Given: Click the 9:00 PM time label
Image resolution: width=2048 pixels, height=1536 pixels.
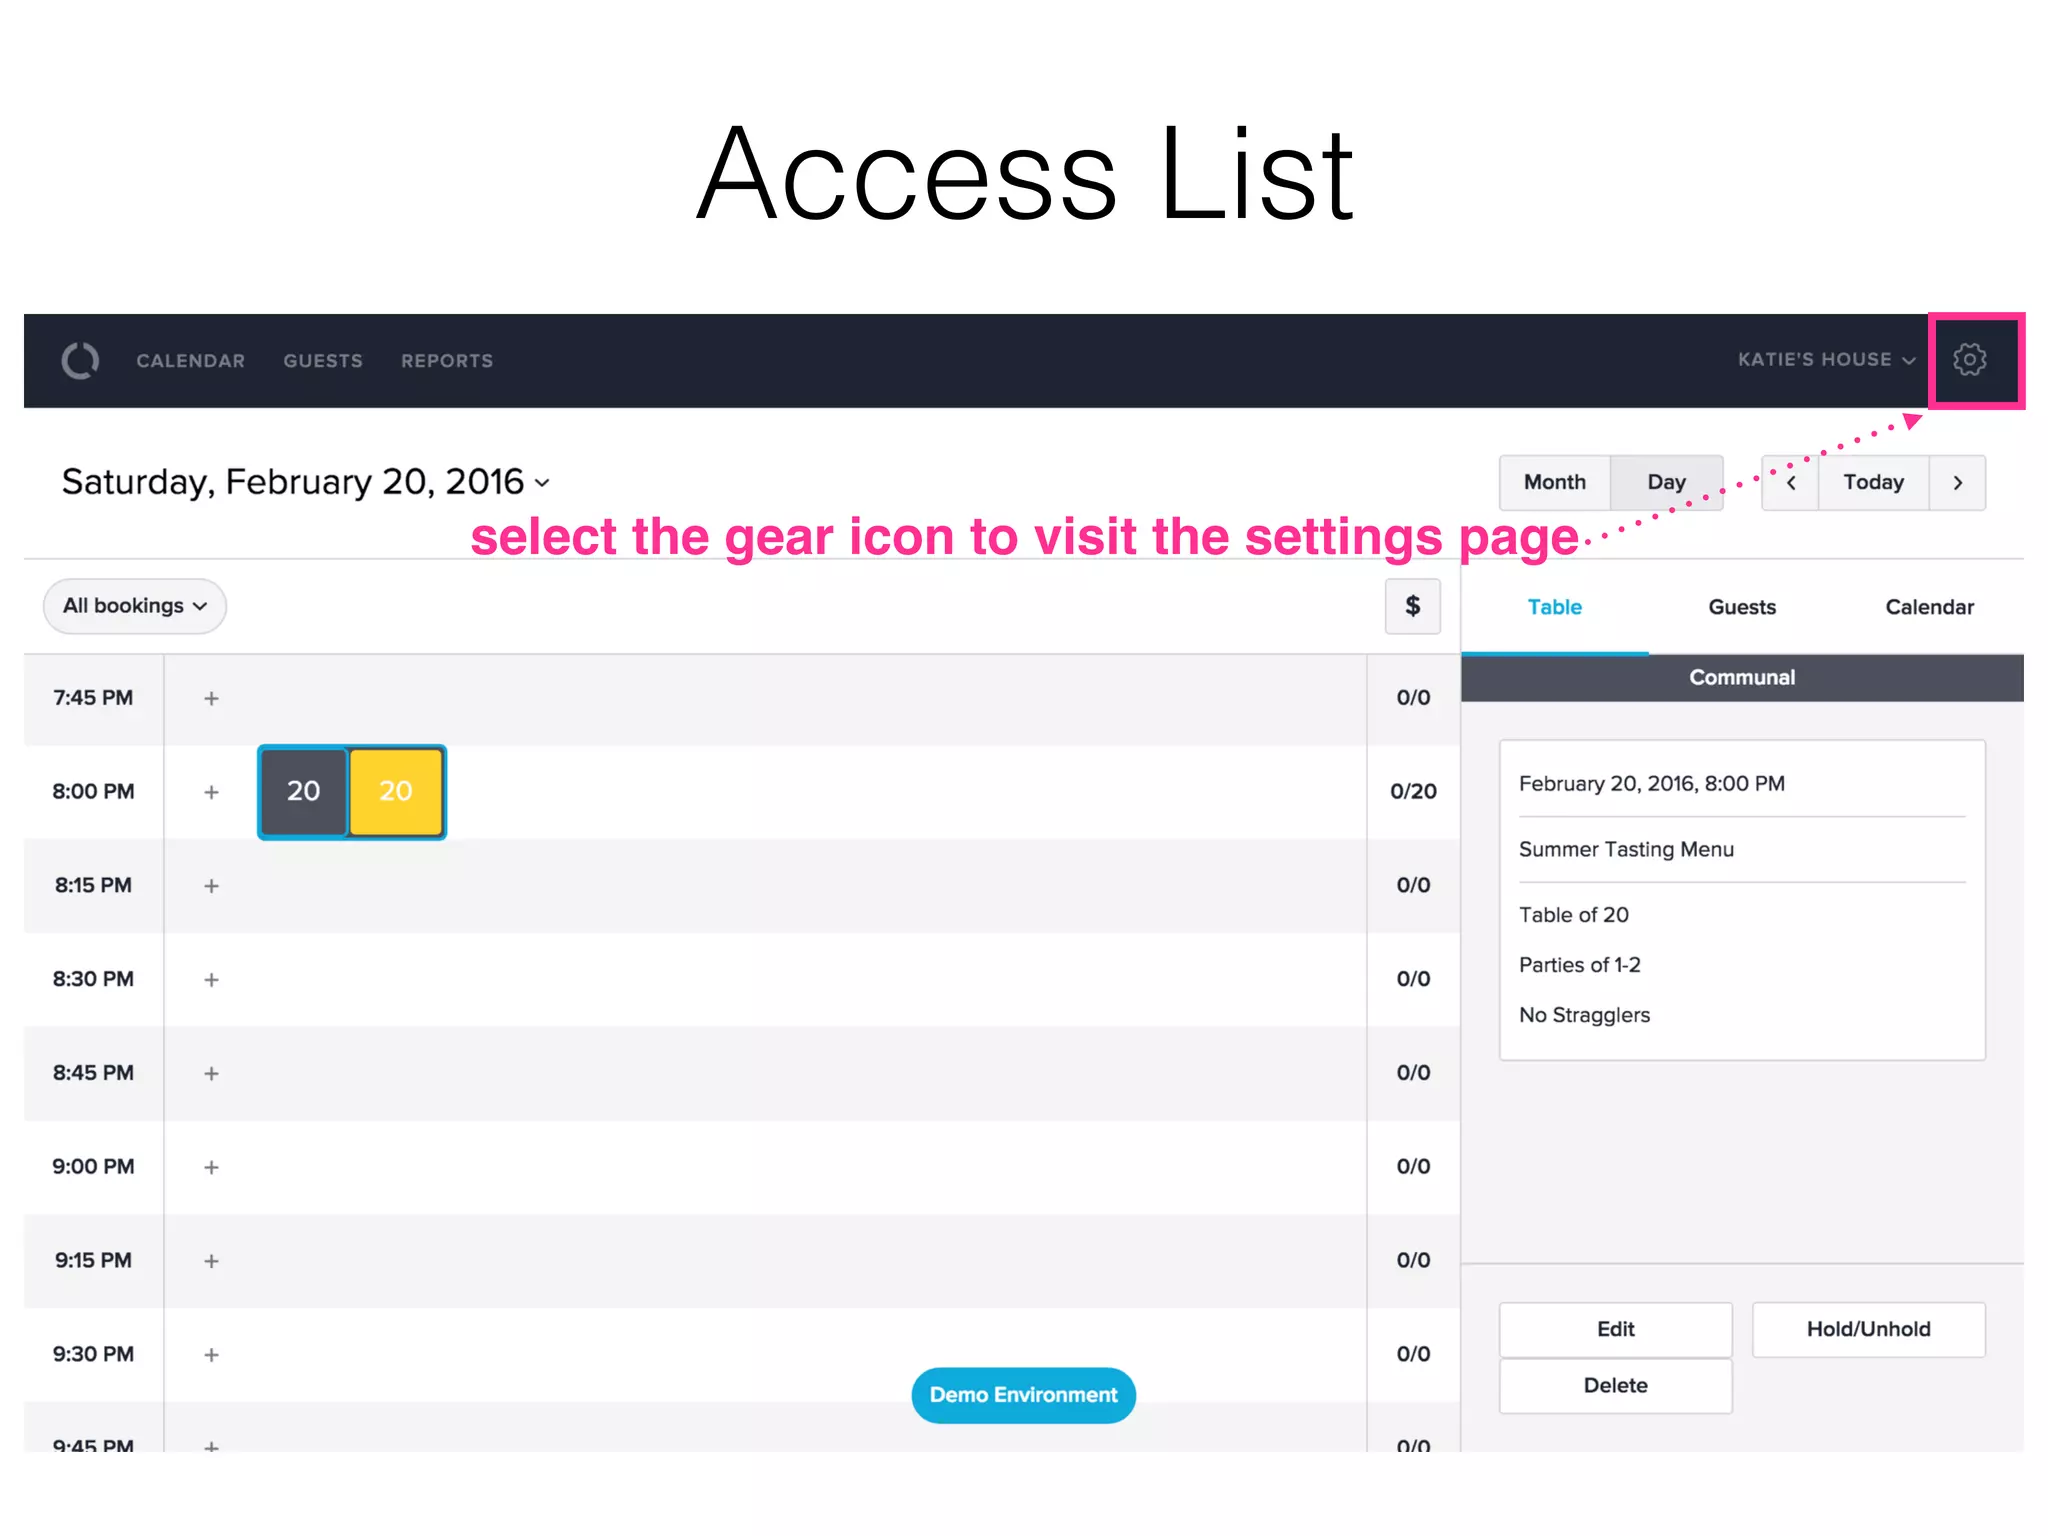Looking at the screenshot, I should 93,1167.
